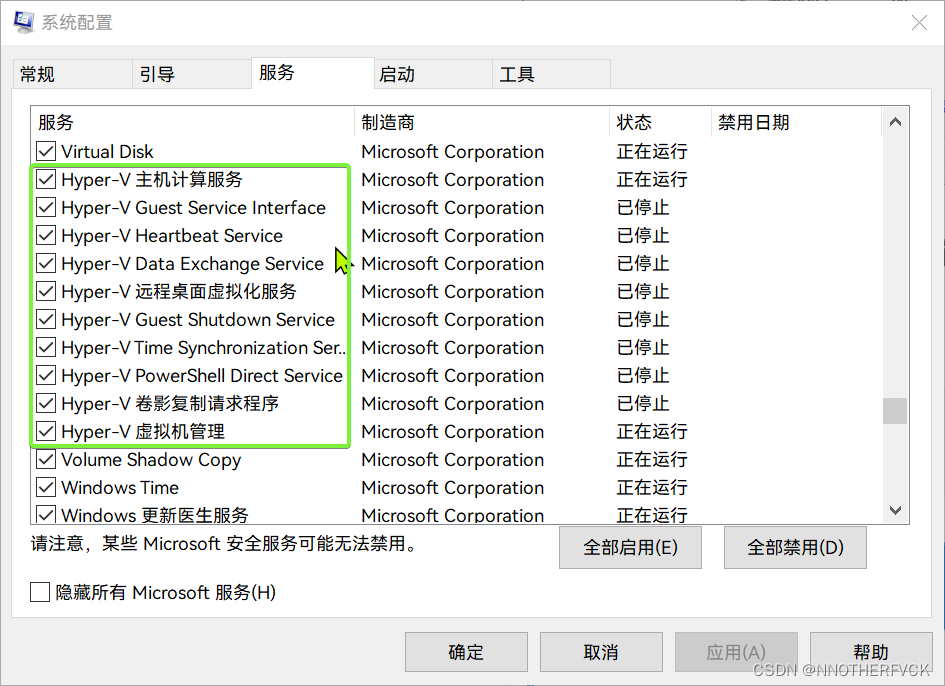The image size is (945, 686).
Task: Uncheck the Virtual Disk service
Action: 46,151
